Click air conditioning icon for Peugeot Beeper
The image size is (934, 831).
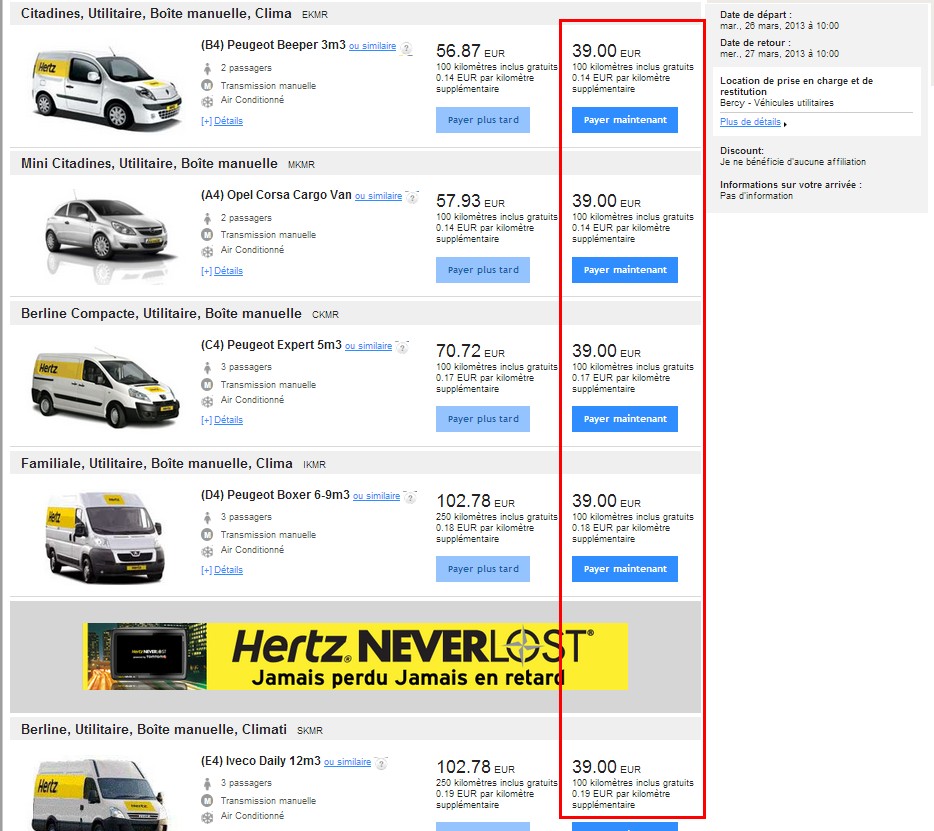click(207, 101)
